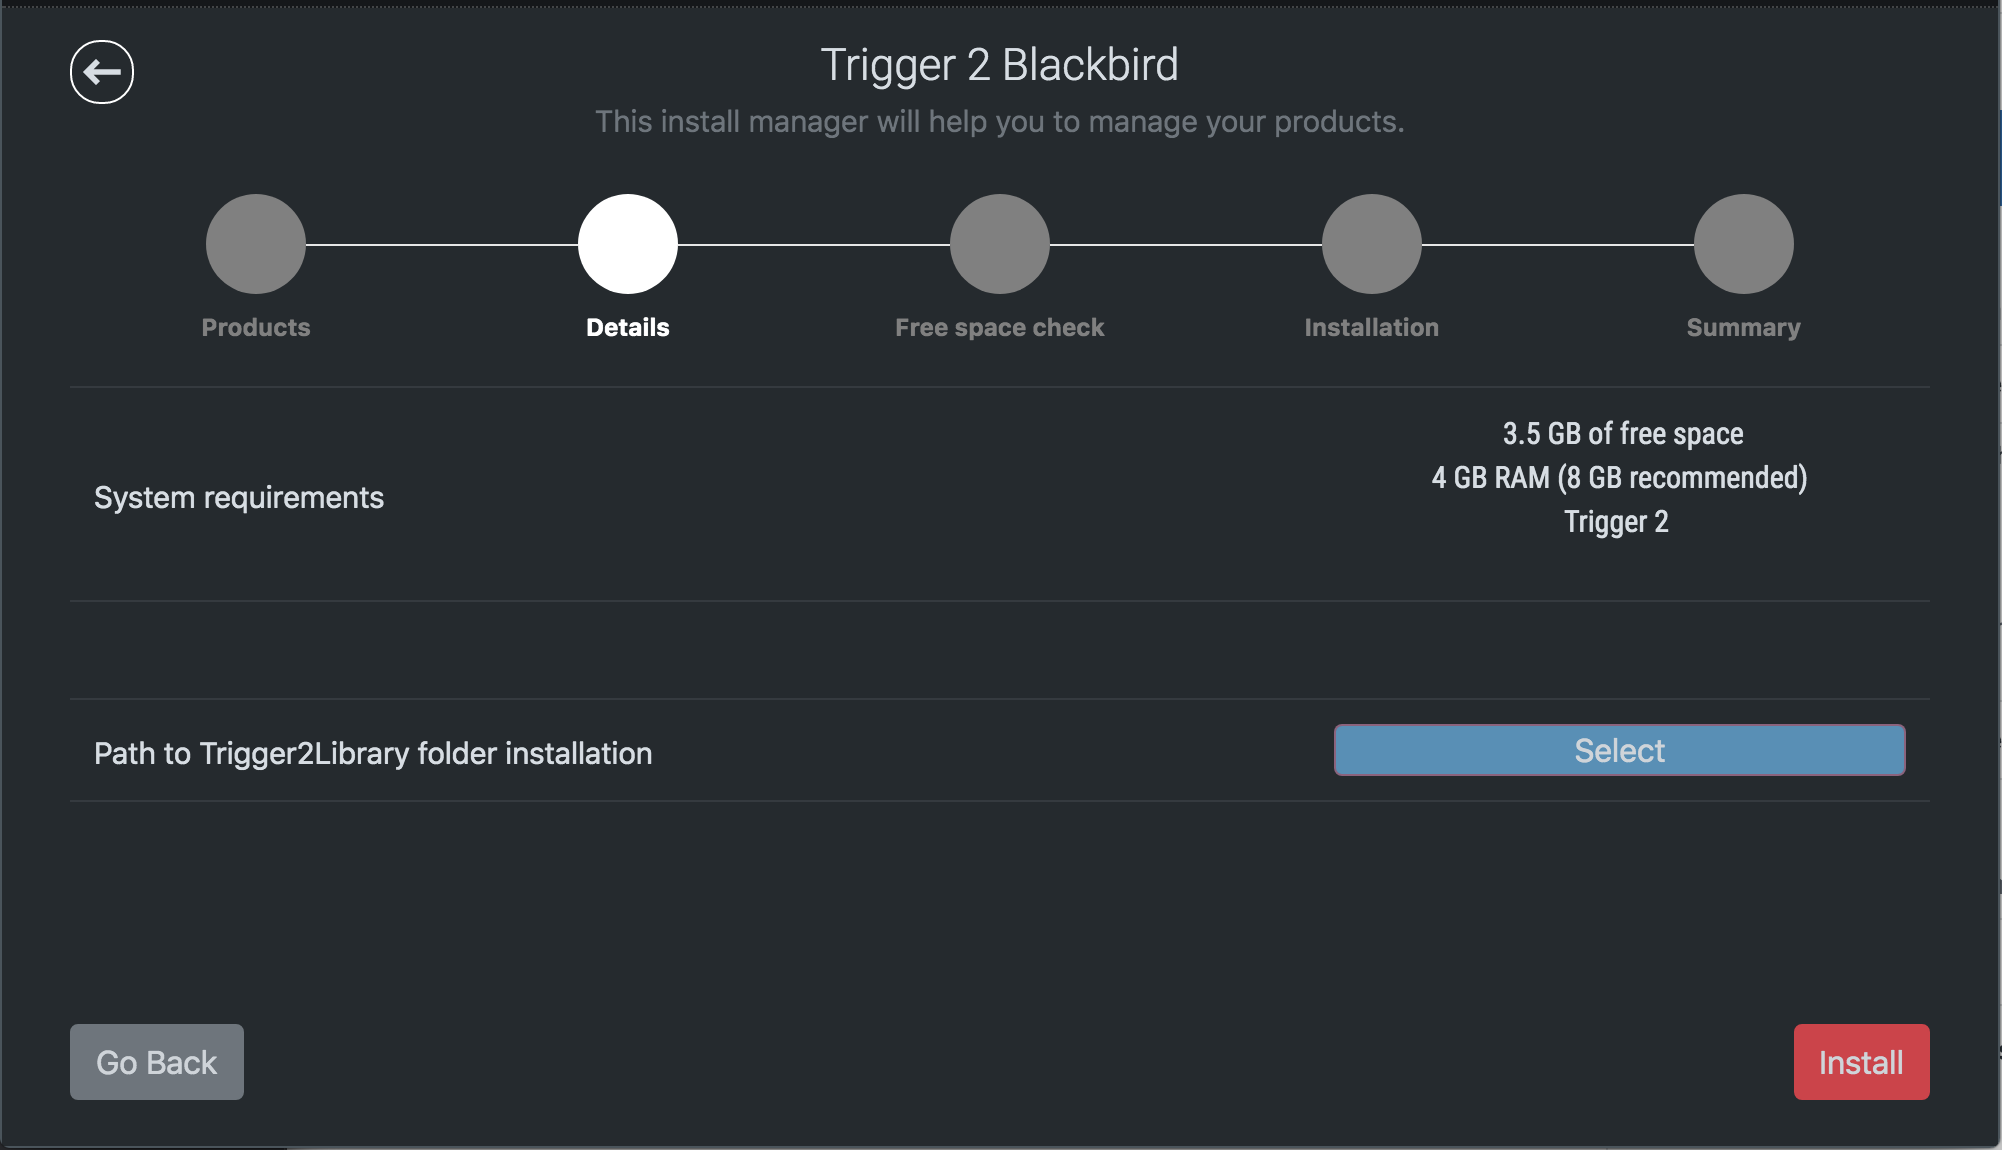Start installation with the Install button
Image resolution: width=2002 pixels, height=1150 pixels.
click(x=1862, y=1062)
